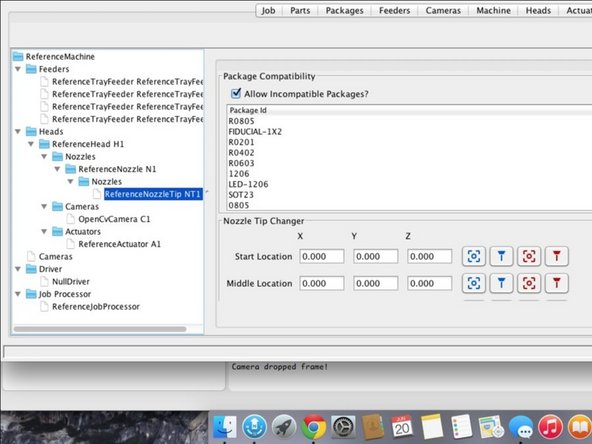Open Contacts book icon in Dock
Viewport: 592px width, 444px height.
pos(373,427)
